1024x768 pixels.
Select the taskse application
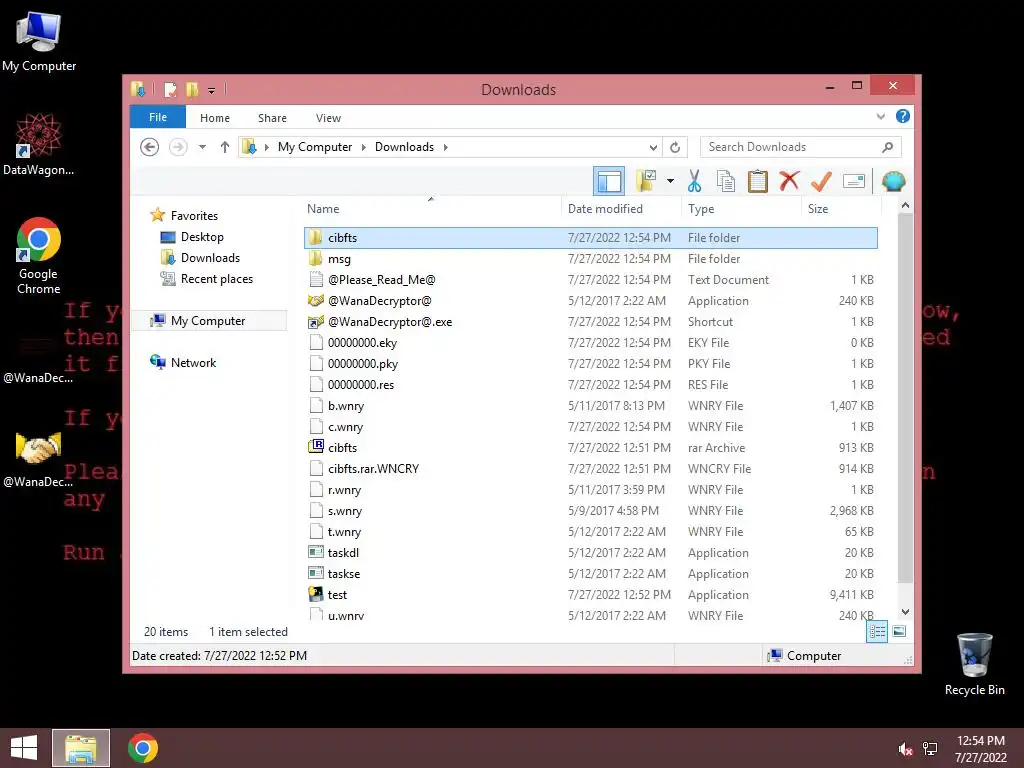pos(590,573)
